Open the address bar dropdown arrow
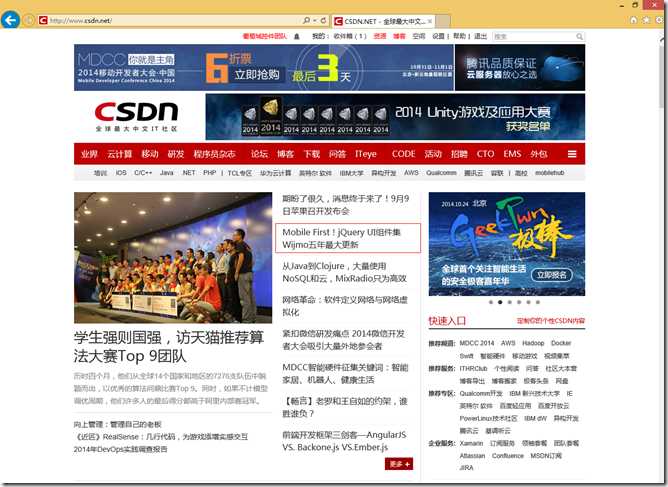This screenshot has width=668, height=487. click(314, 20)
